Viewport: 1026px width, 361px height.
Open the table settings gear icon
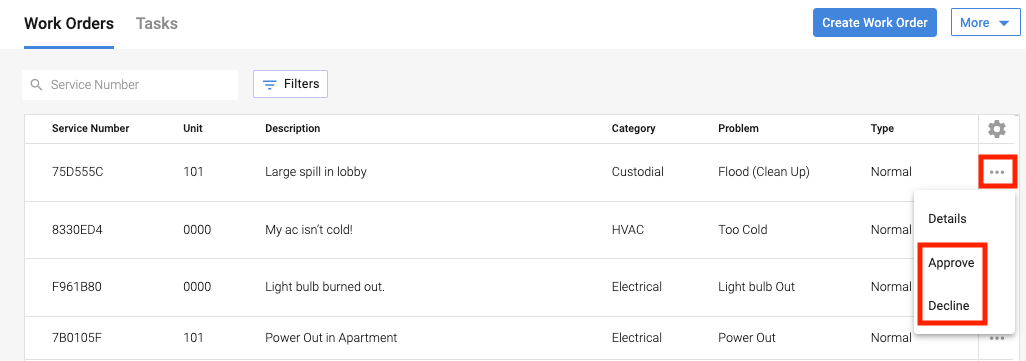[x=997, y=129]
